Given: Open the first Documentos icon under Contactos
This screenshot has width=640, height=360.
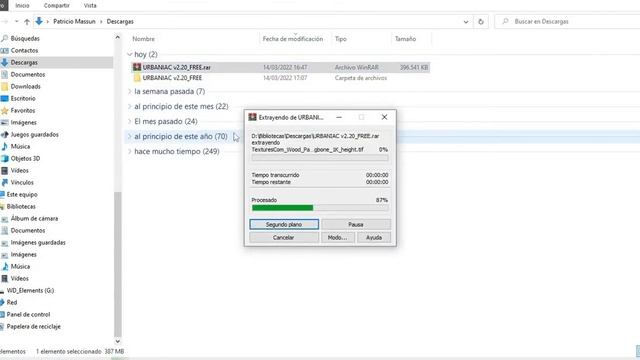Looking at the screenshot, I should tap(4, 75).
